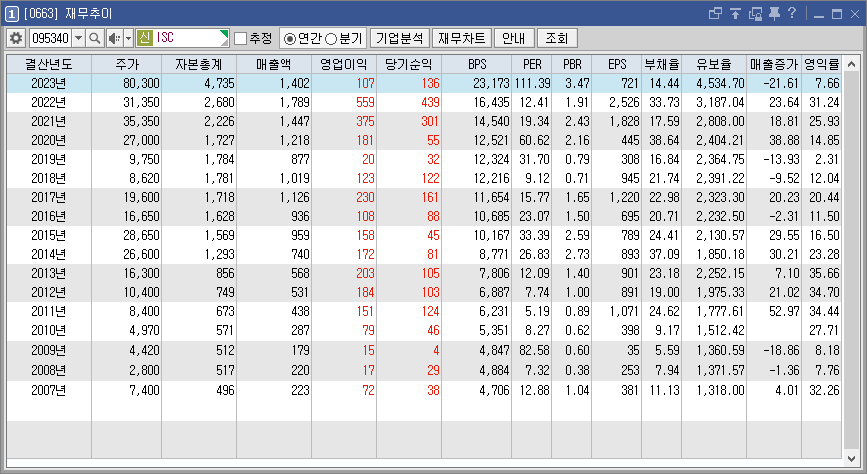Screen dimensions: 867x474
Task: Click the scrollbar up arrow
Action: tap(852, 64)
